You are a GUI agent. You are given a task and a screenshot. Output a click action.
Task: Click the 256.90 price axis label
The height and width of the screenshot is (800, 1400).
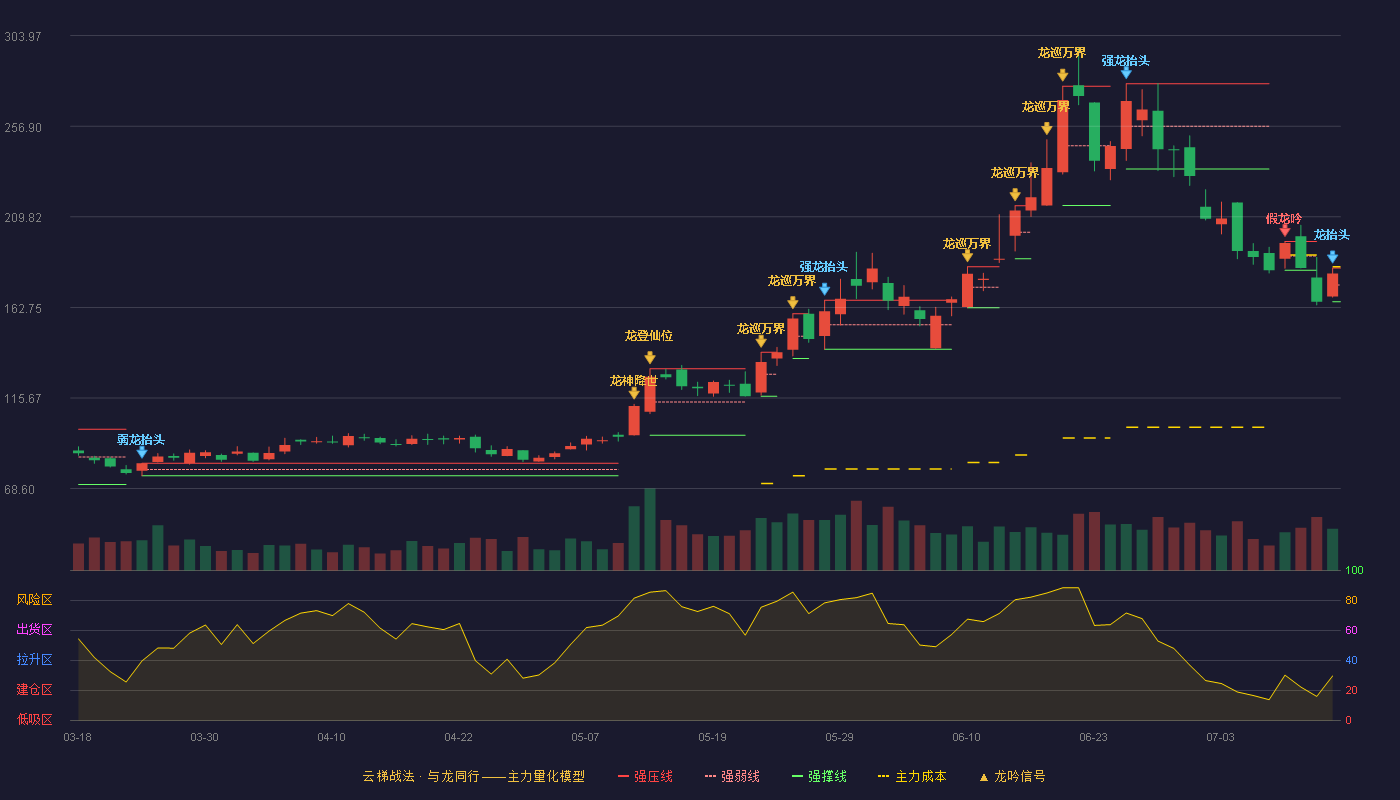click(23, 127)
